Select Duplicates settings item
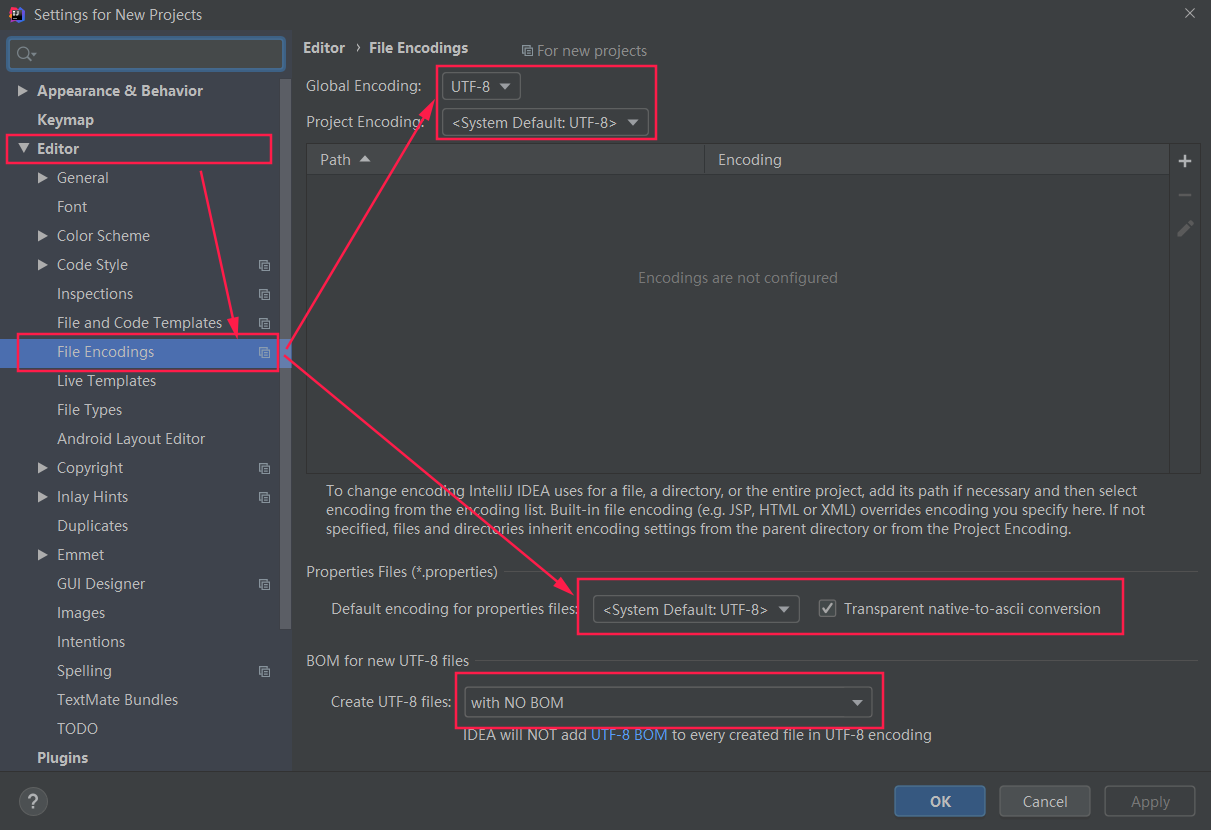 (92, 526)
